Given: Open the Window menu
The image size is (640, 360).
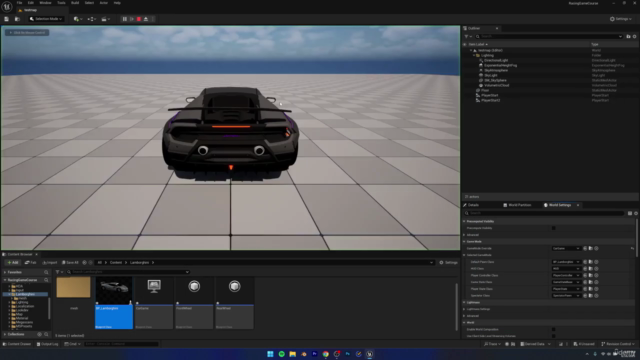Looking at the screenshot, I should click(45, 3).
